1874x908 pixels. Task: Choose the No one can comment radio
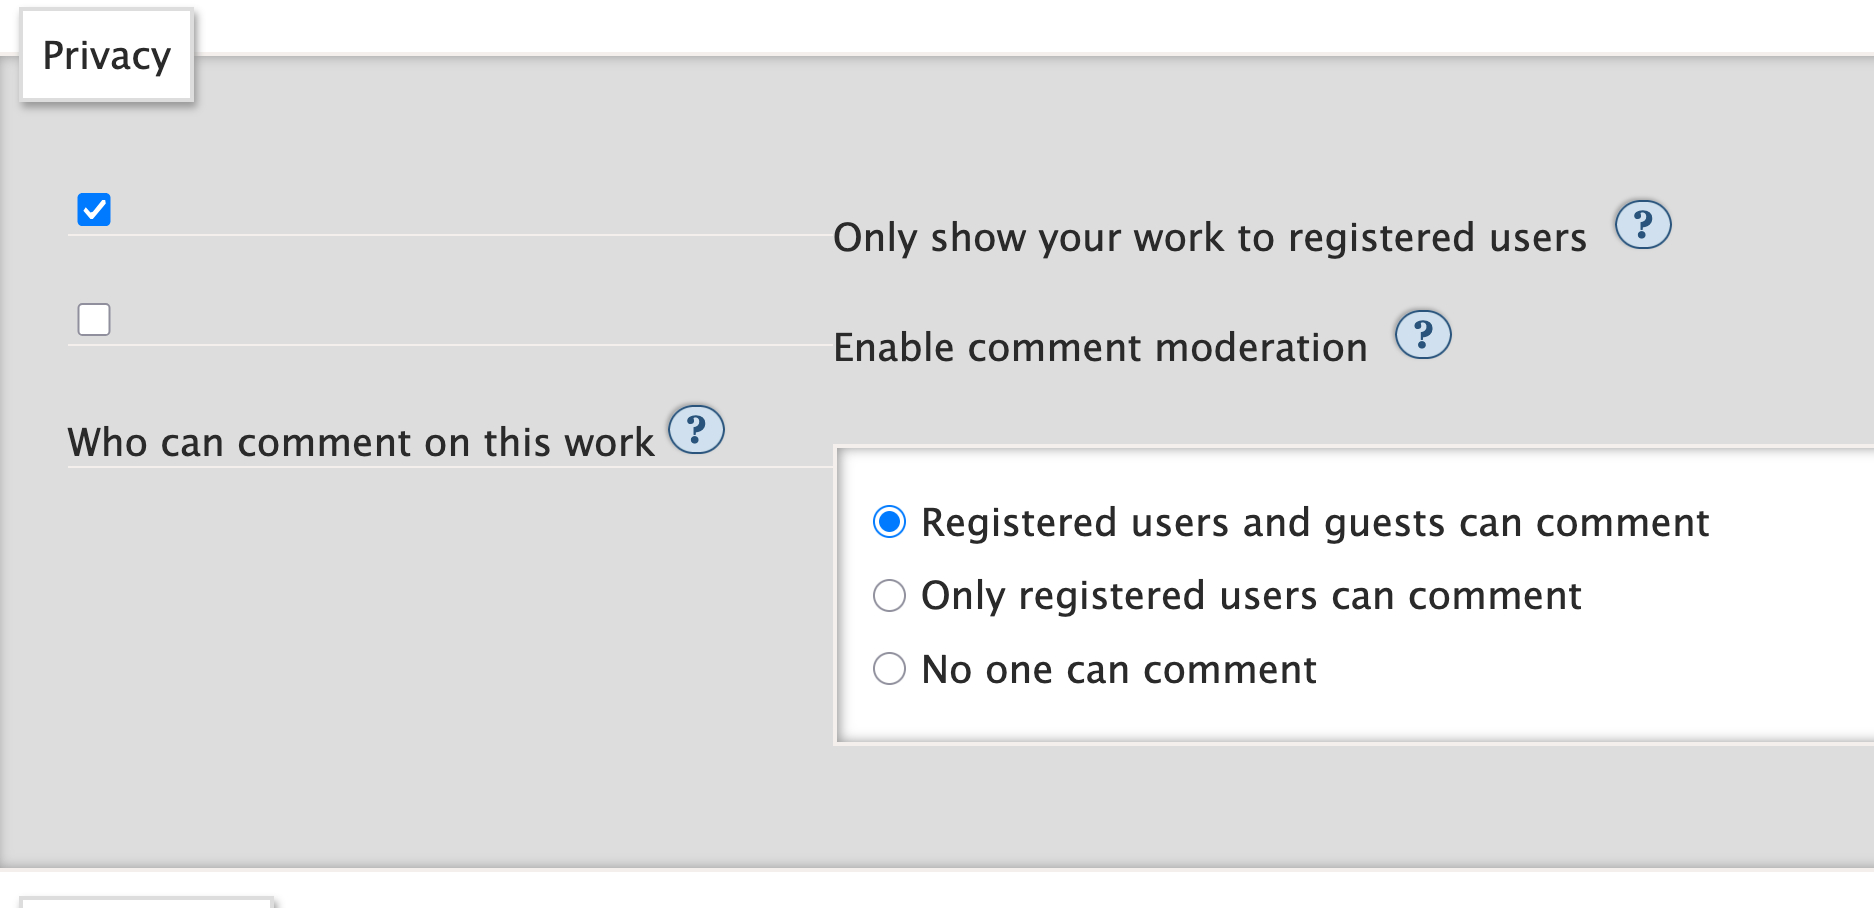[x=889, y=669]
